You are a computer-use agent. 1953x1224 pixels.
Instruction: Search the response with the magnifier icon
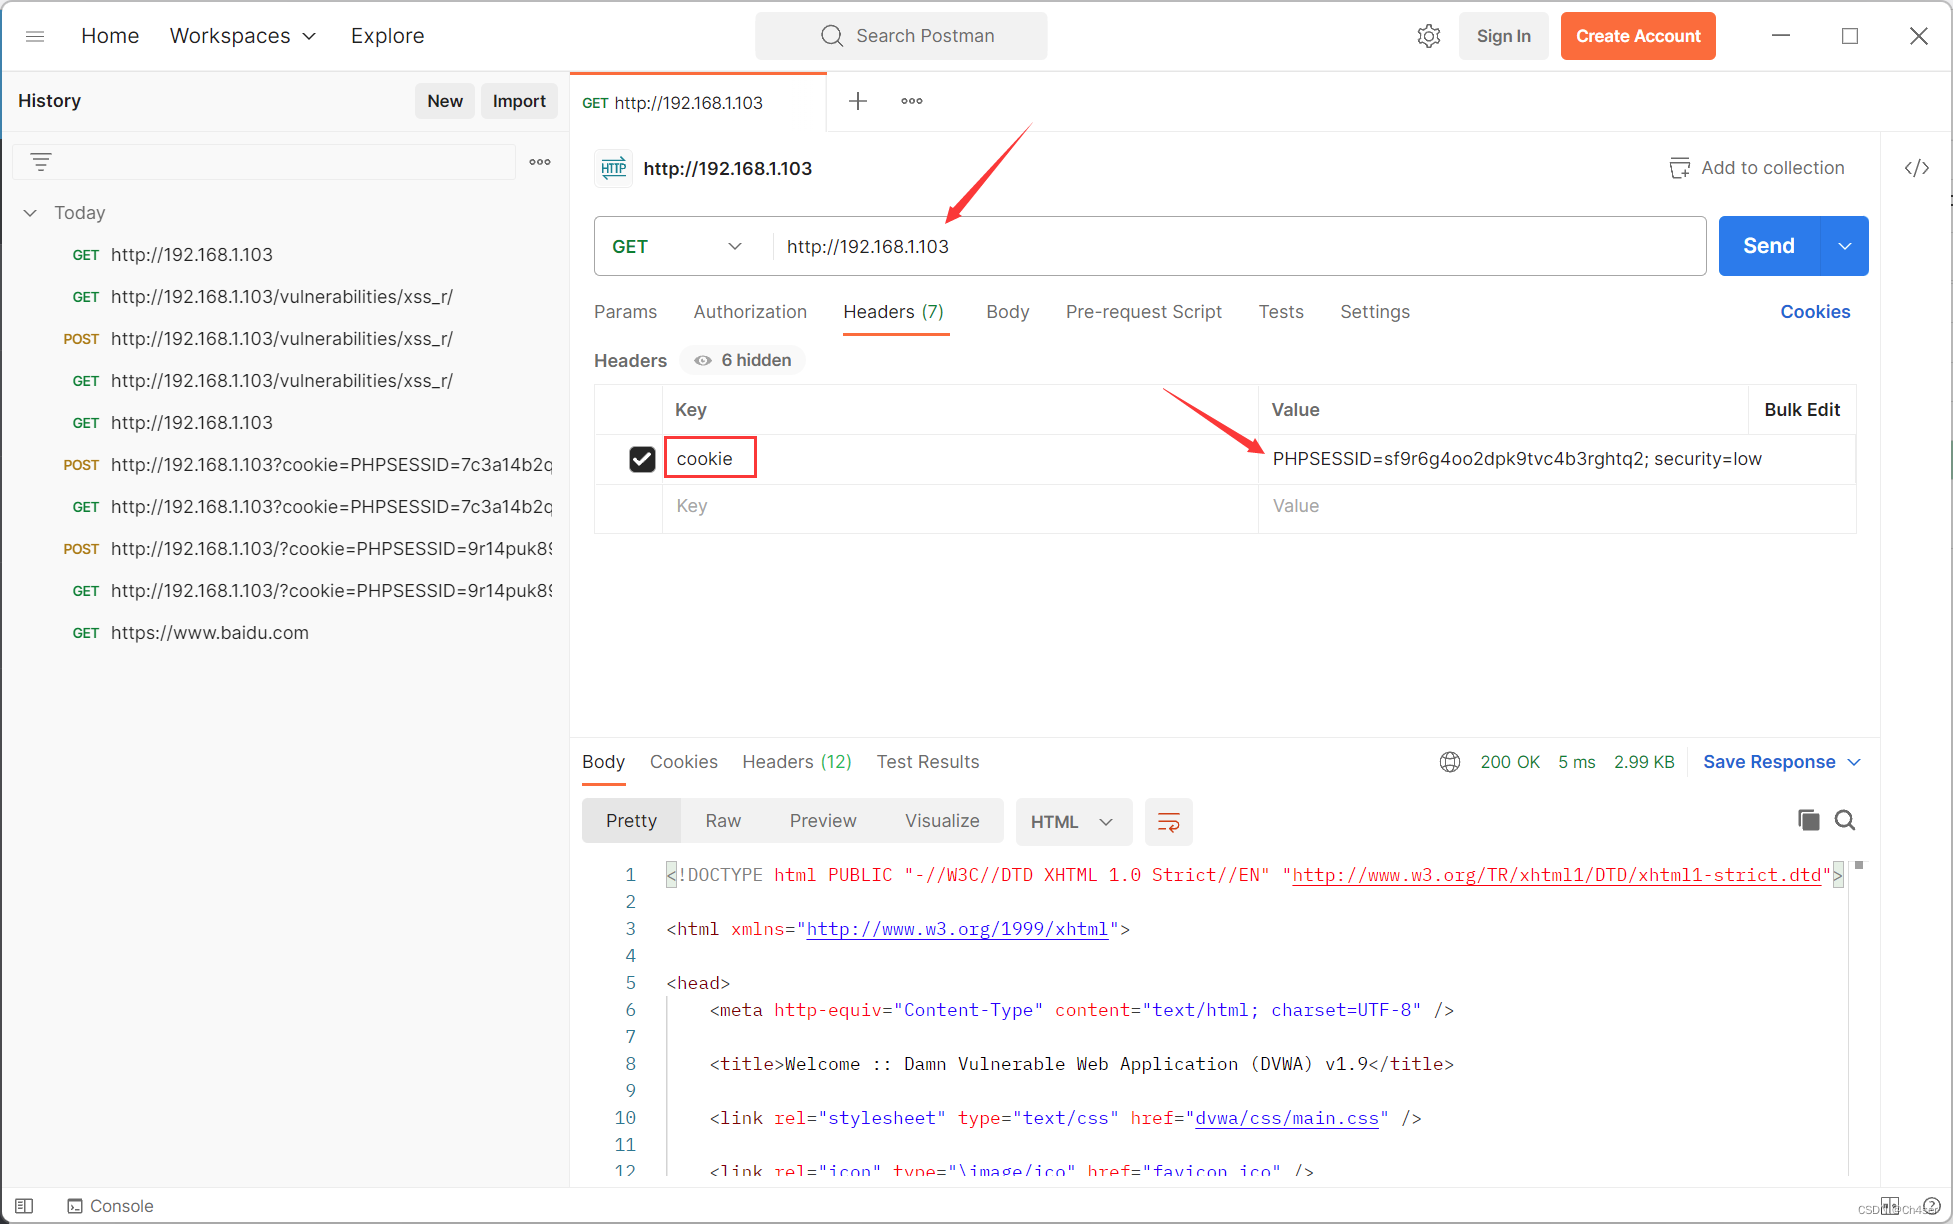pyautogui.click(x=1845, y=820)
